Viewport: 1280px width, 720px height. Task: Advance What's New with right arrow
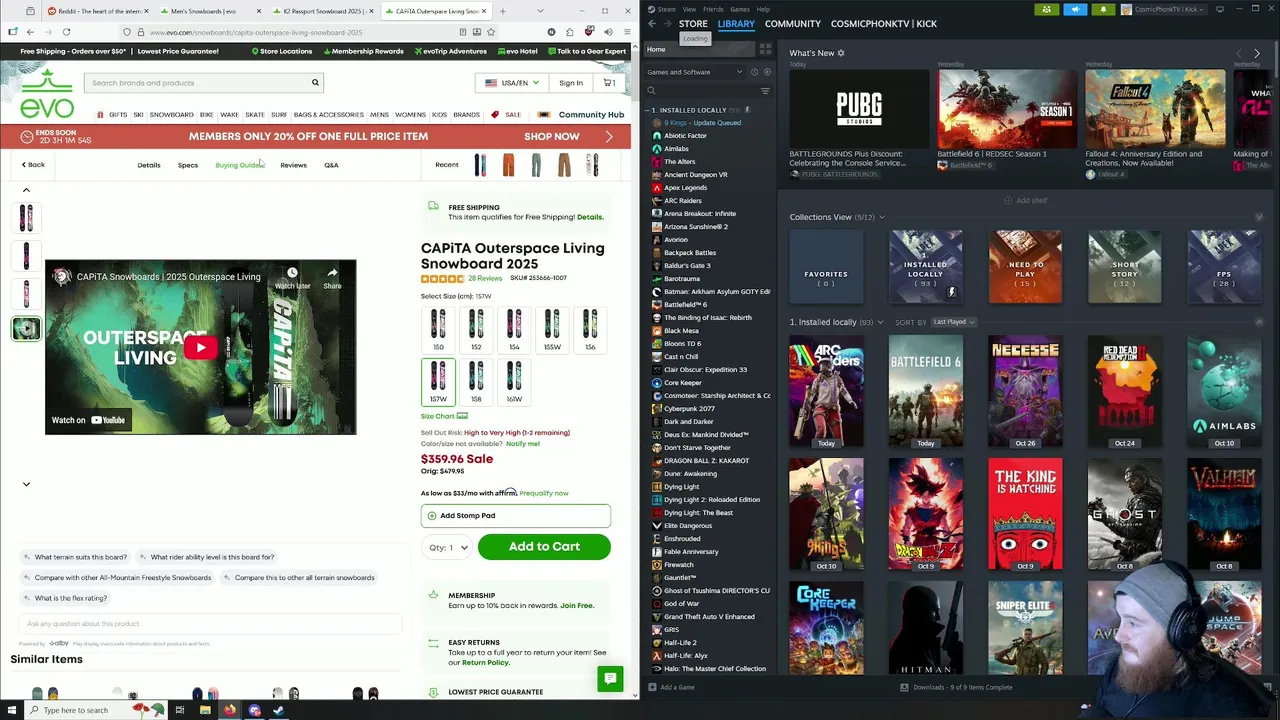tap(1257, 53)
